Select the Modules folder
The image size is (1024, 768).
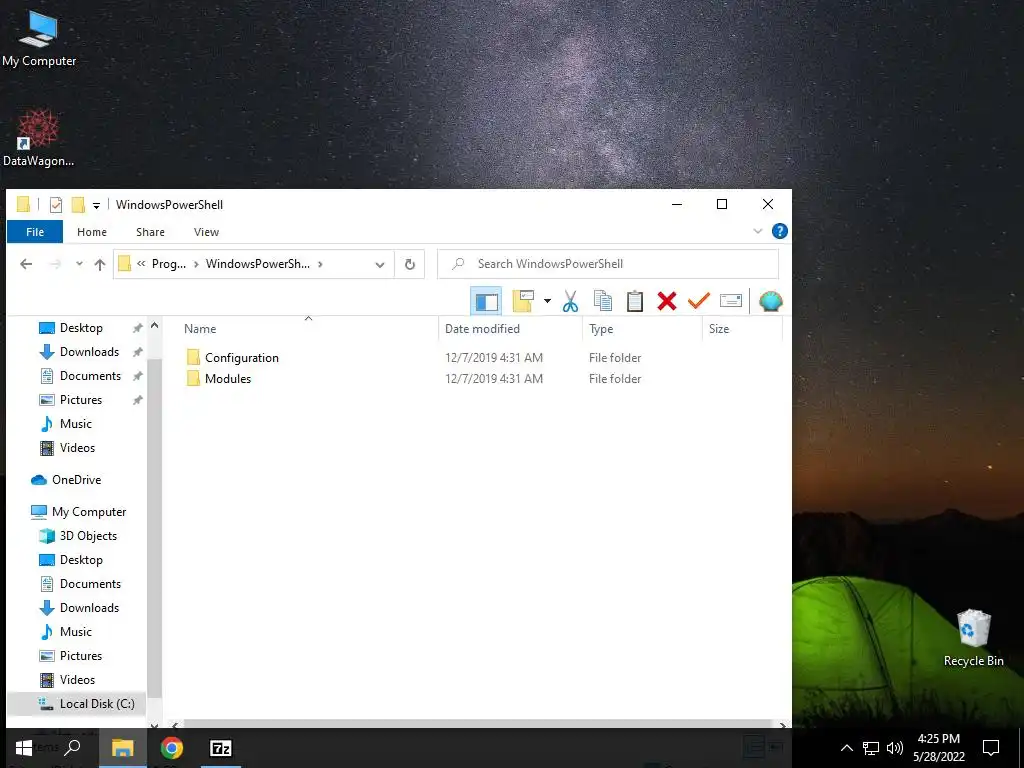point(228,379)
